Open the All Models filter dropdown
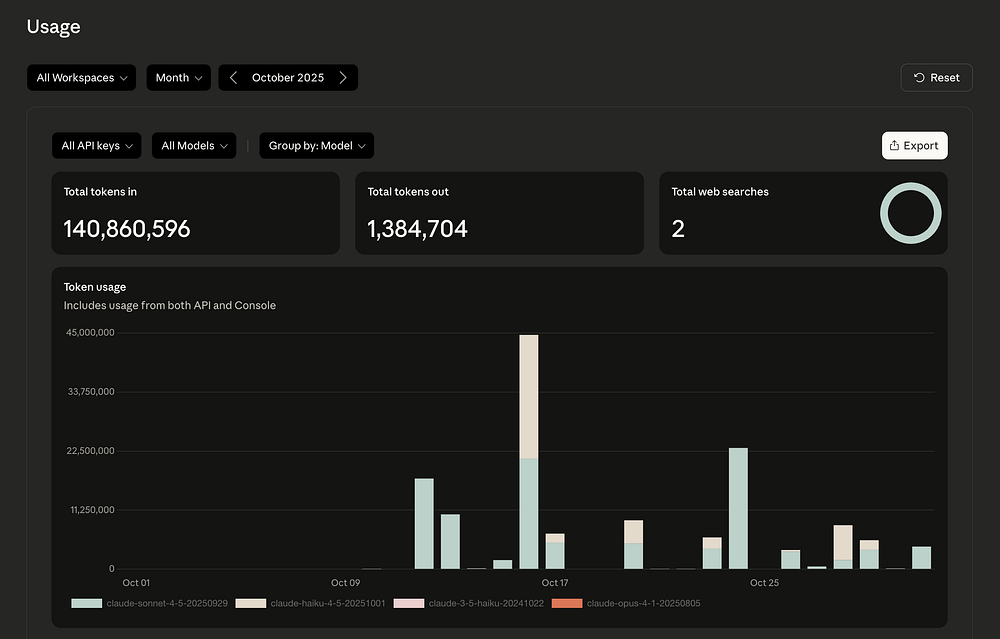This screenshot has width=1000, height=639. [194, 145]
